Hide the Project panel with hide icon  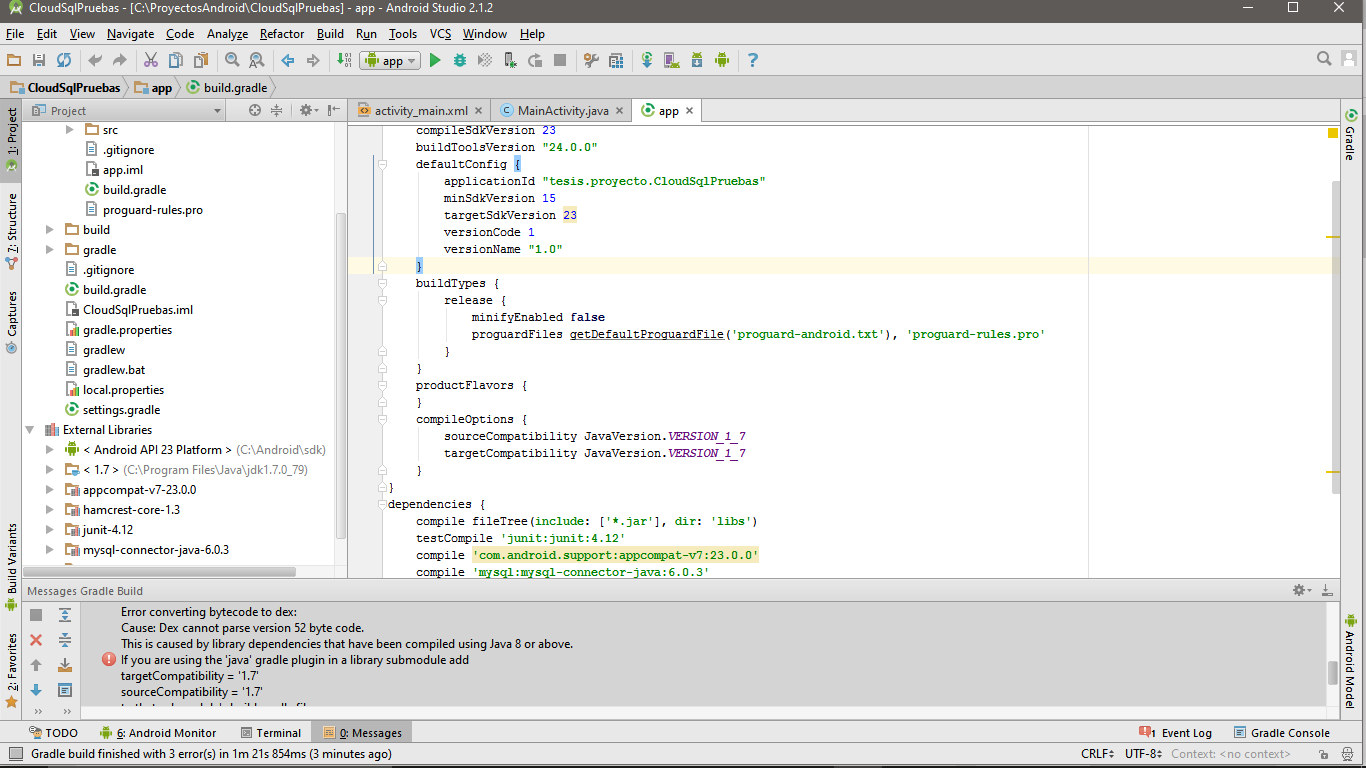pyautogui.click(x=334, y=110)
